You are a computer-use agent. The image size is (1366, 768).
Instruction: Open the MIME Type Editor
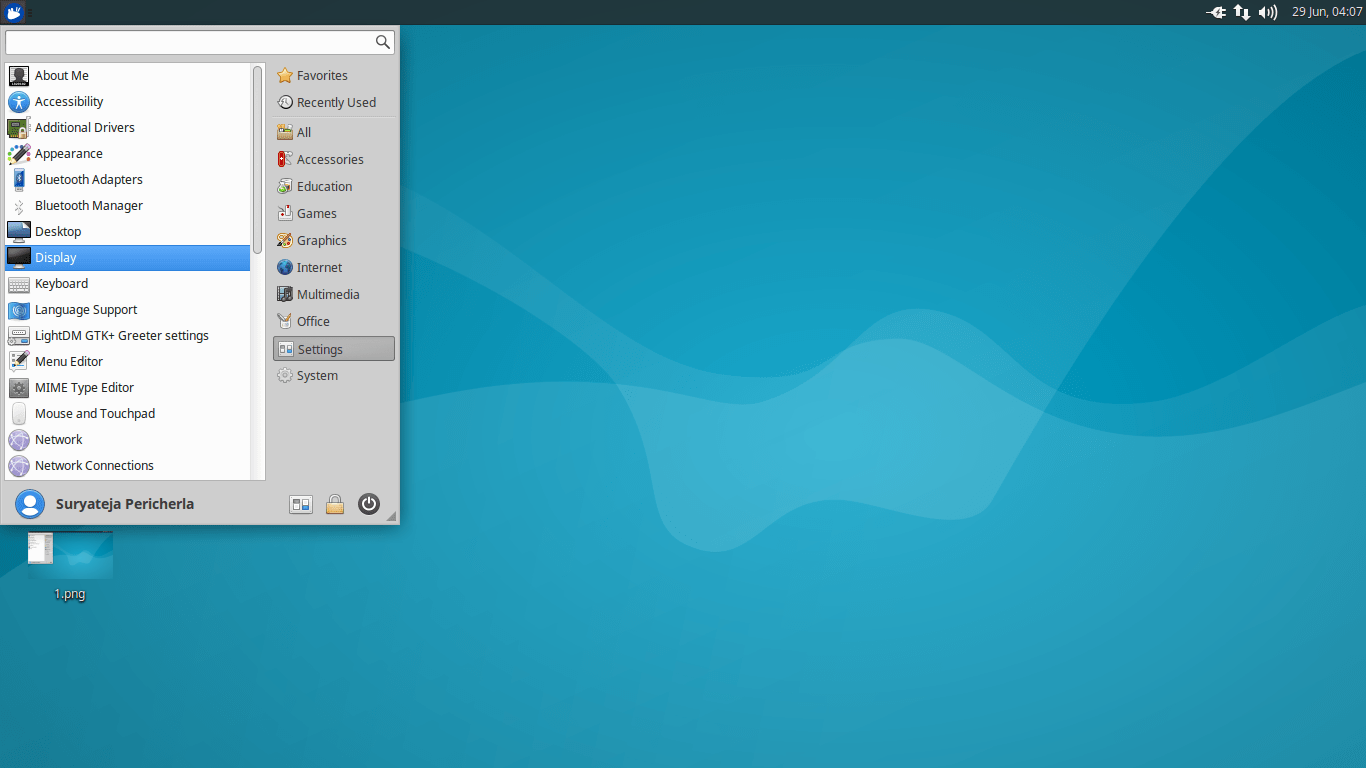[x=84, y=387]
